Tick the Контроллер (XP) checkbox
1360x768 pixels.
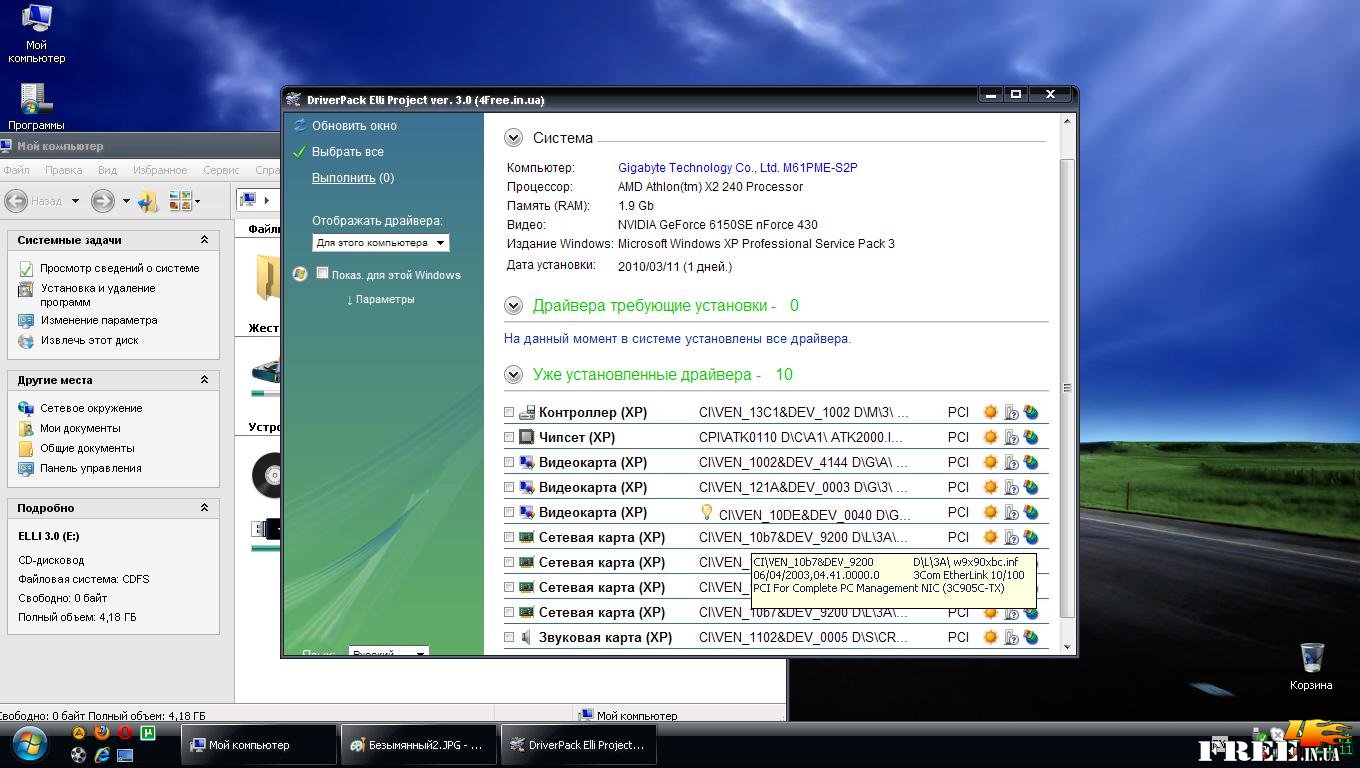509,412
